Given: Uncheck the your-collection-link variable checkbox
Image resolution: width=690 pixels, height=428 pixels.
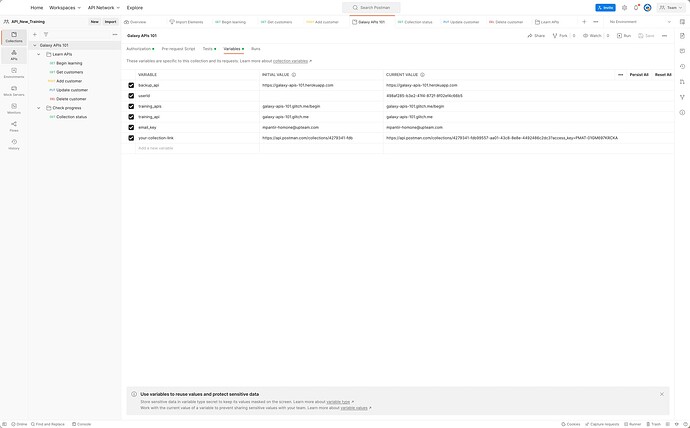Looking at the screenshot, I should (131, 138).
